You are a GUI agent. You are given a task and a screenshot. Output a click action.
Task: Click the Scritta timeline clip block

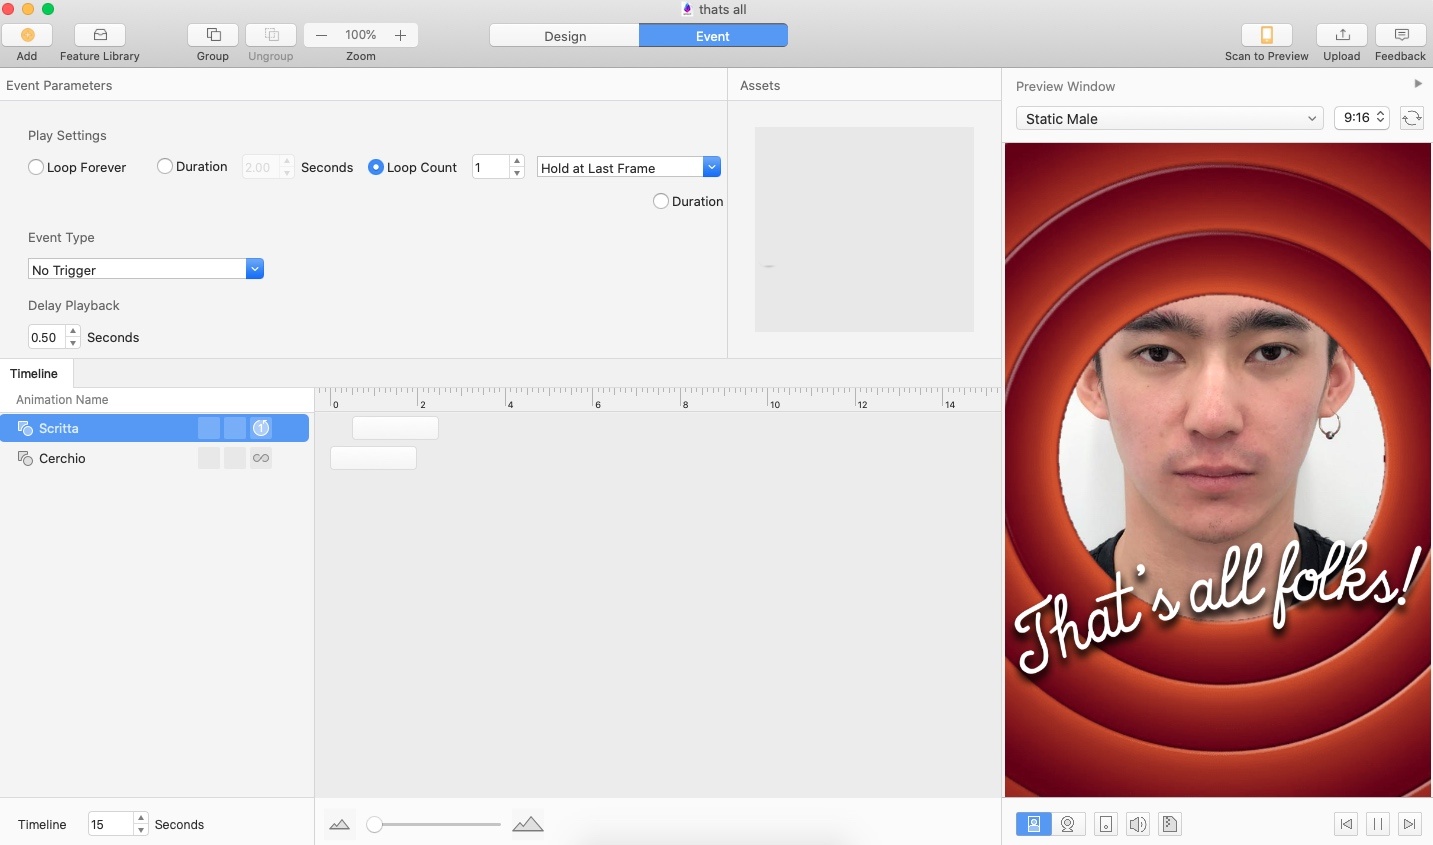395,428
